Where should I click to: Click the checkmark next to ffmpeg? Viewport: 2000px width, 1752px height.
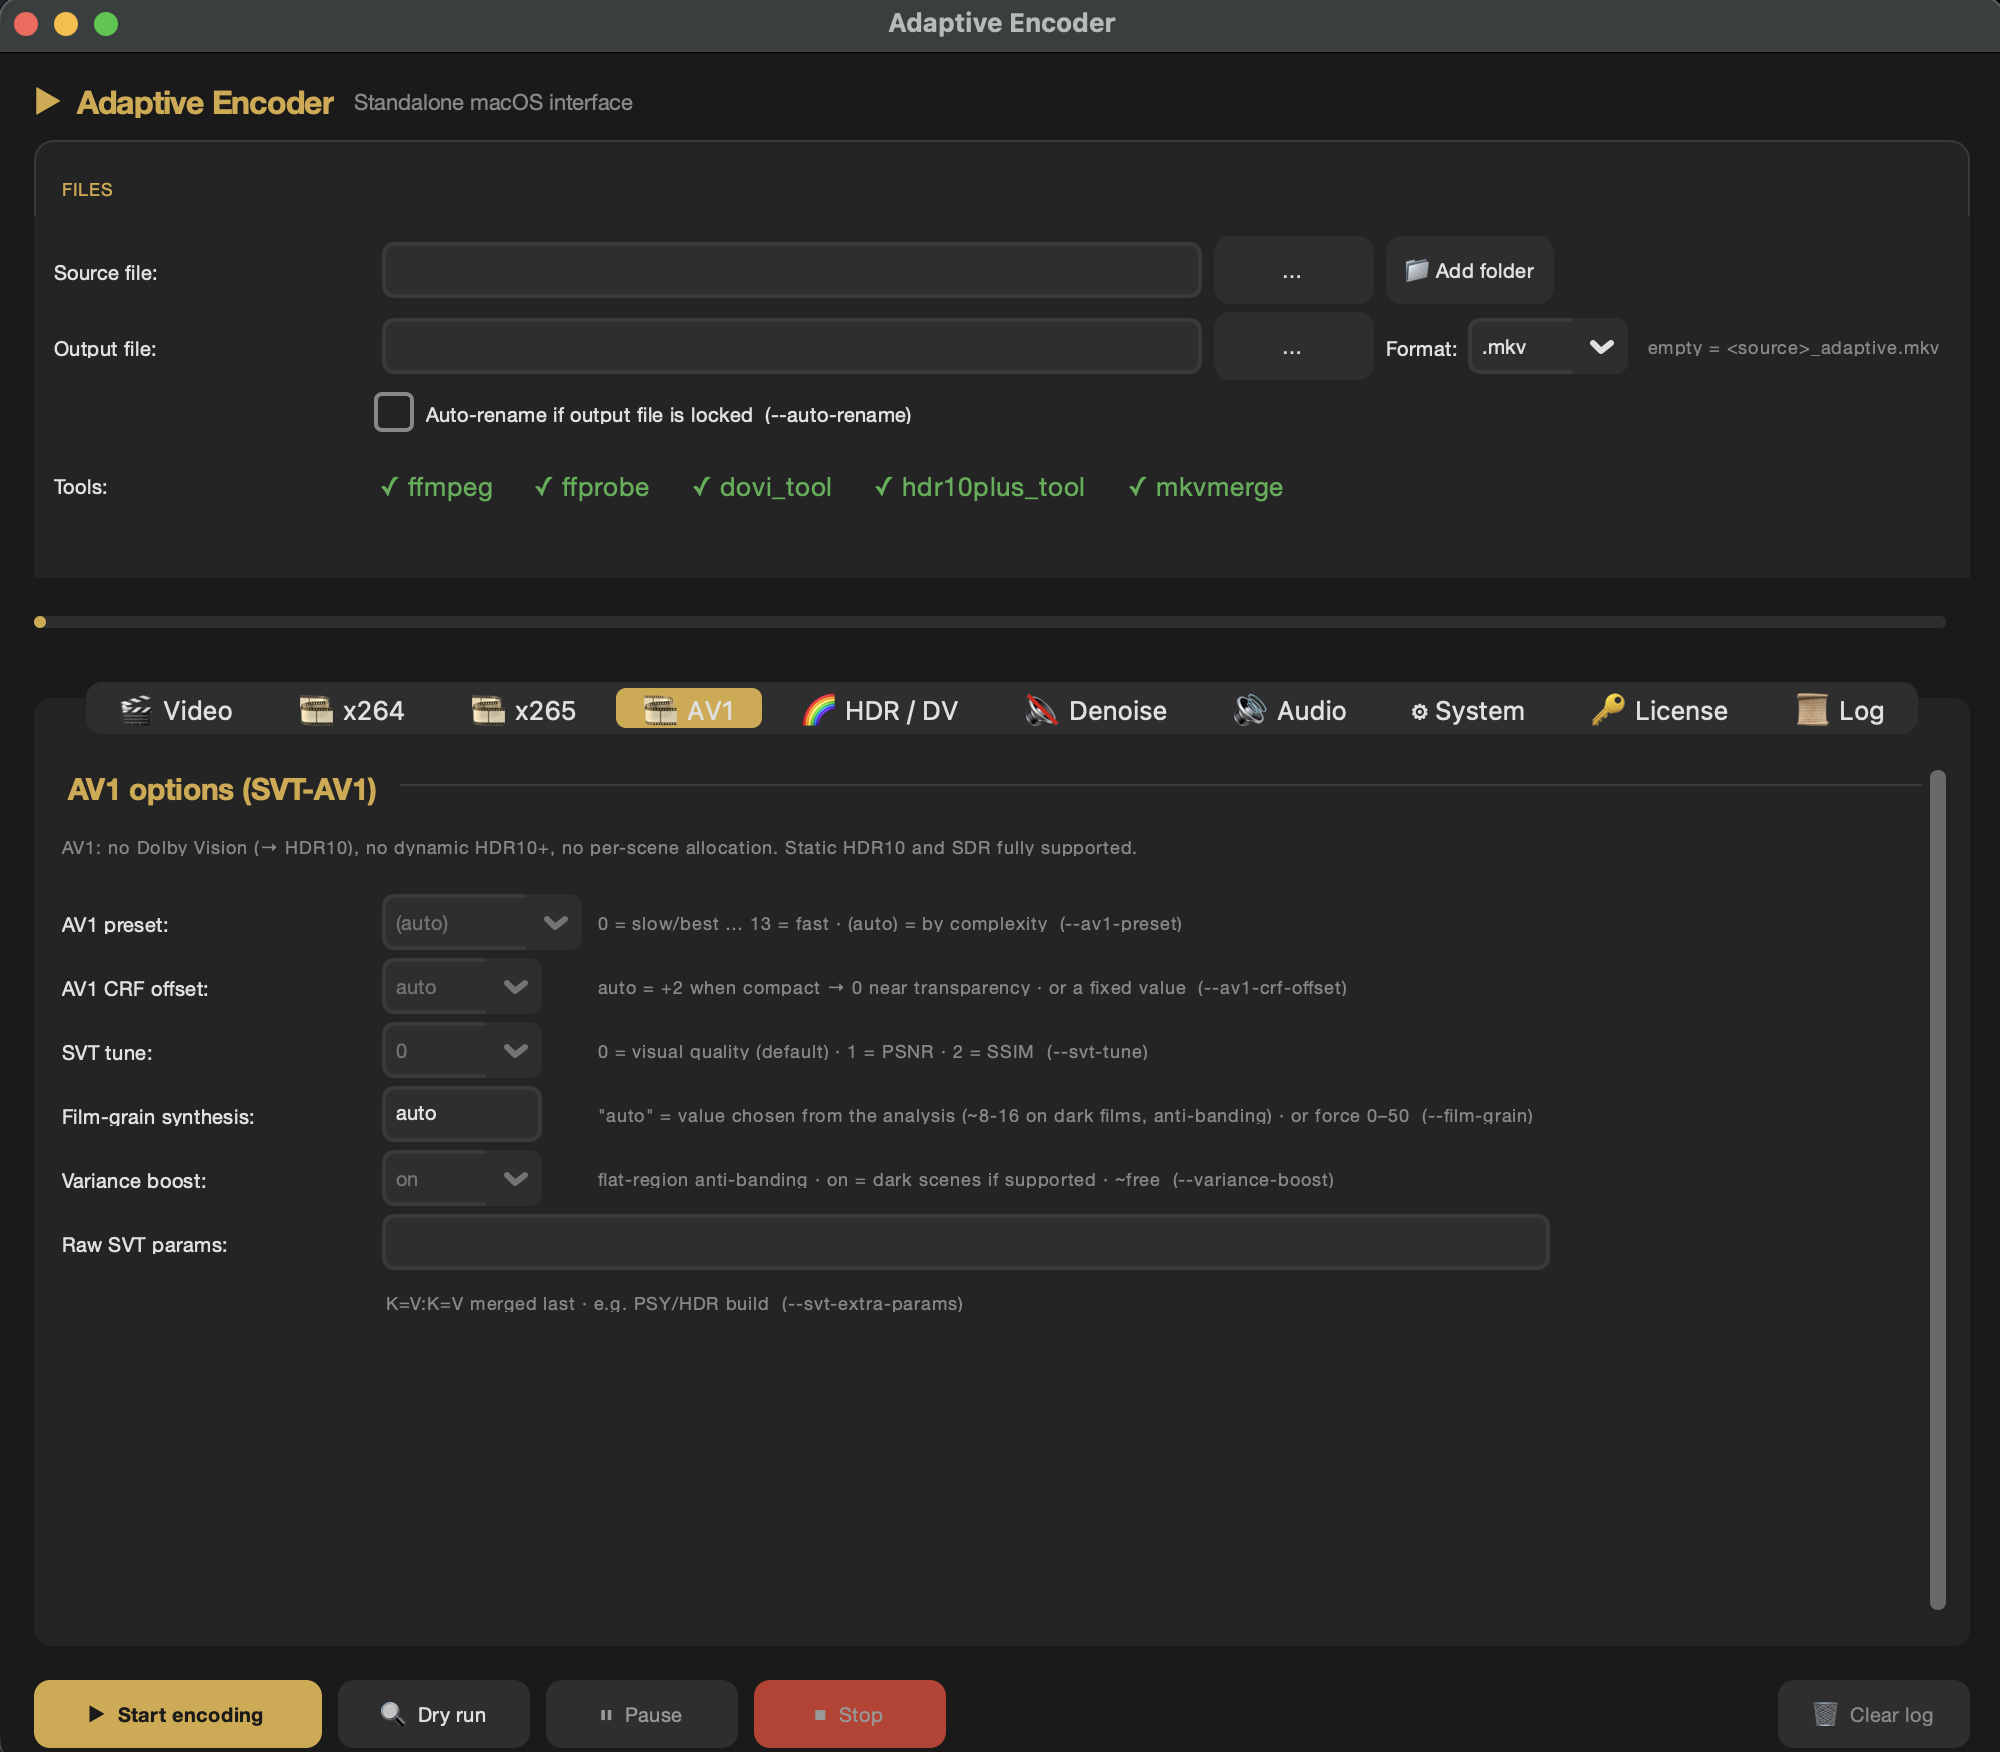click(x=389, y=487)
